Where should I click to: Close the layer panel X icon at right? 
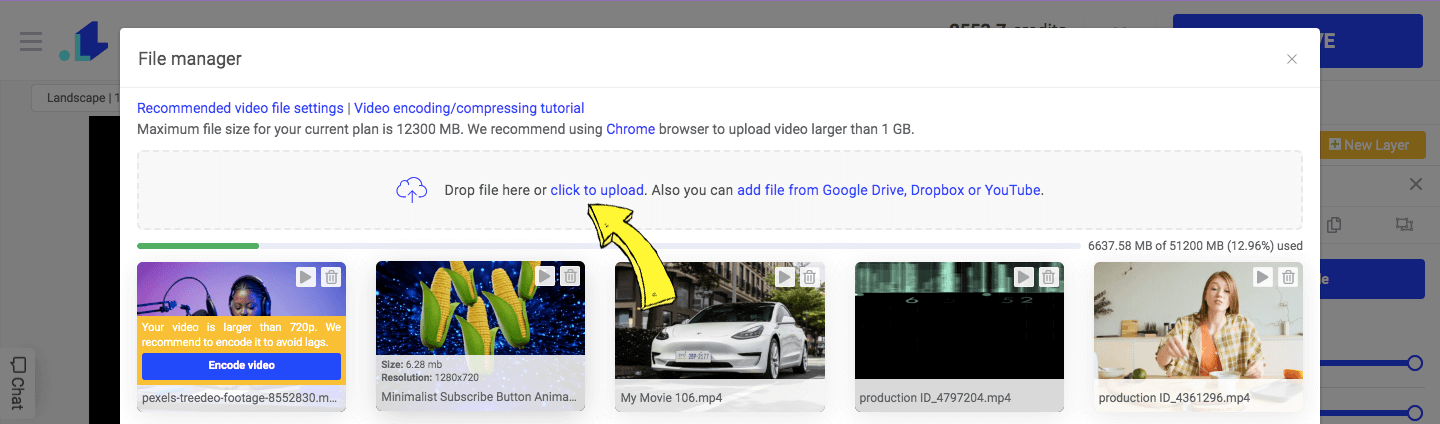coord(1415,184)
